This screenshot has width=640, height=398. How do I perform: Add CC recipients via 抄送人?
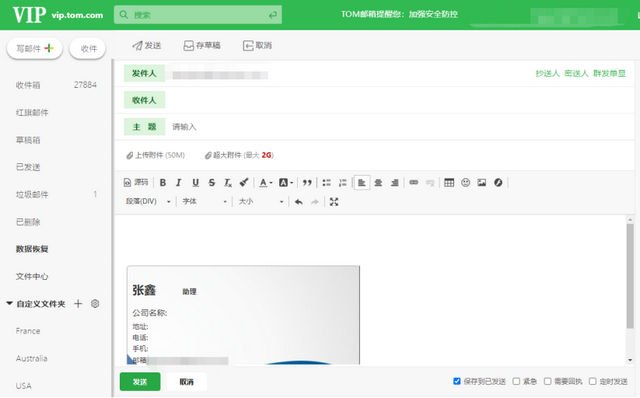click(547, 73)
